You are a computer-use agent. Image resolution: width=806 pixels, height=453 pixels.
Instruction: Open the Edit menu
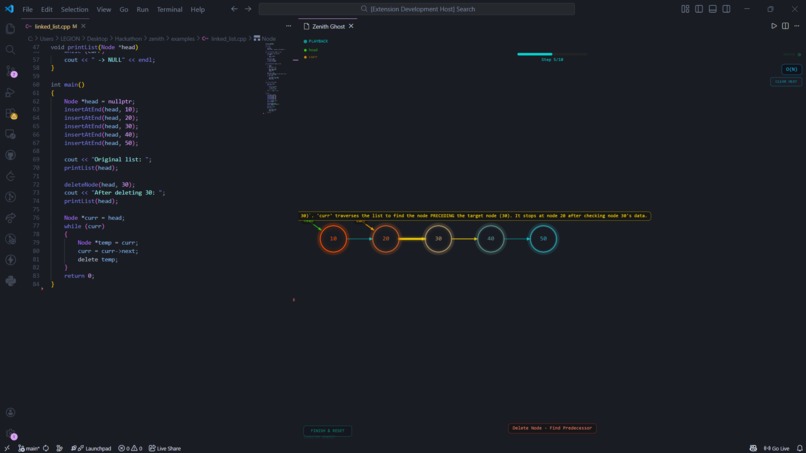47,9
